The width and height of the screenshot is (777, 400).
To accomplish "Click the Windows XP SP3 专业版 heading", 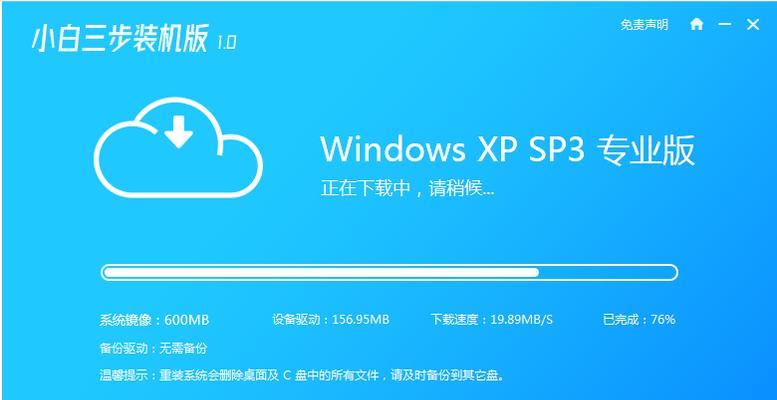I will point(507,149).
